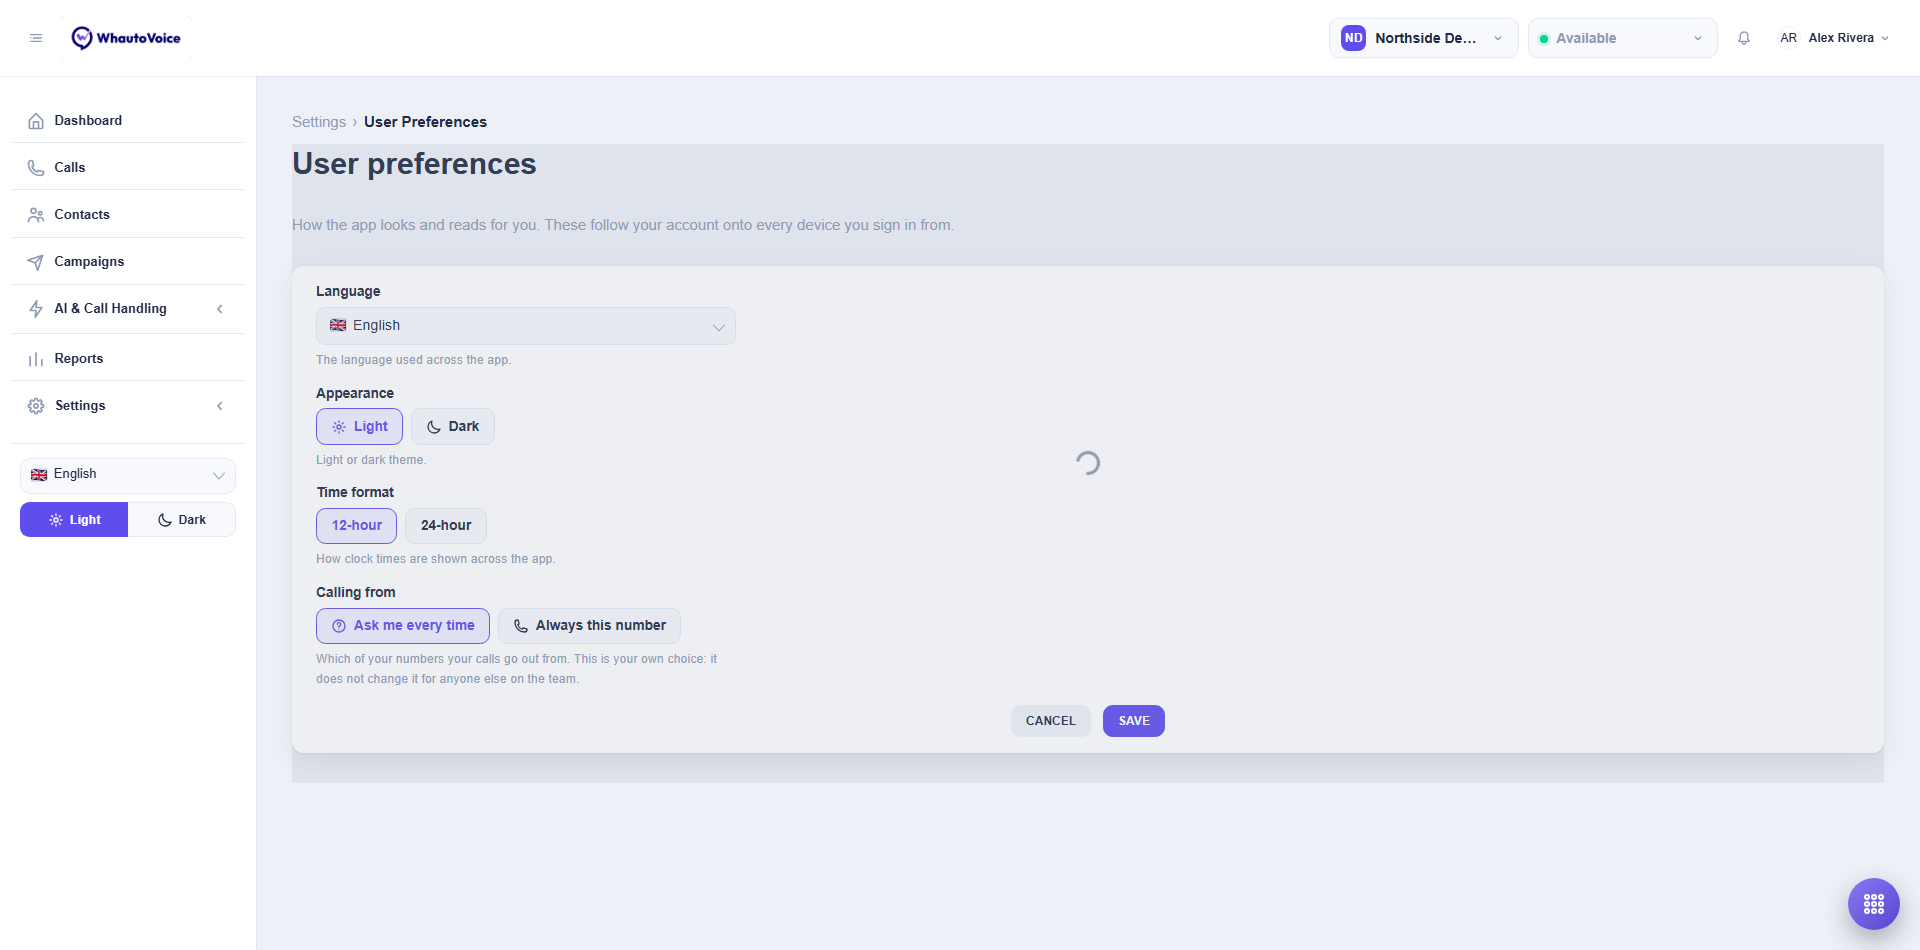Open Contacts in sidebar
This screenshot has width=1920, height=950.
pos(128,215)
